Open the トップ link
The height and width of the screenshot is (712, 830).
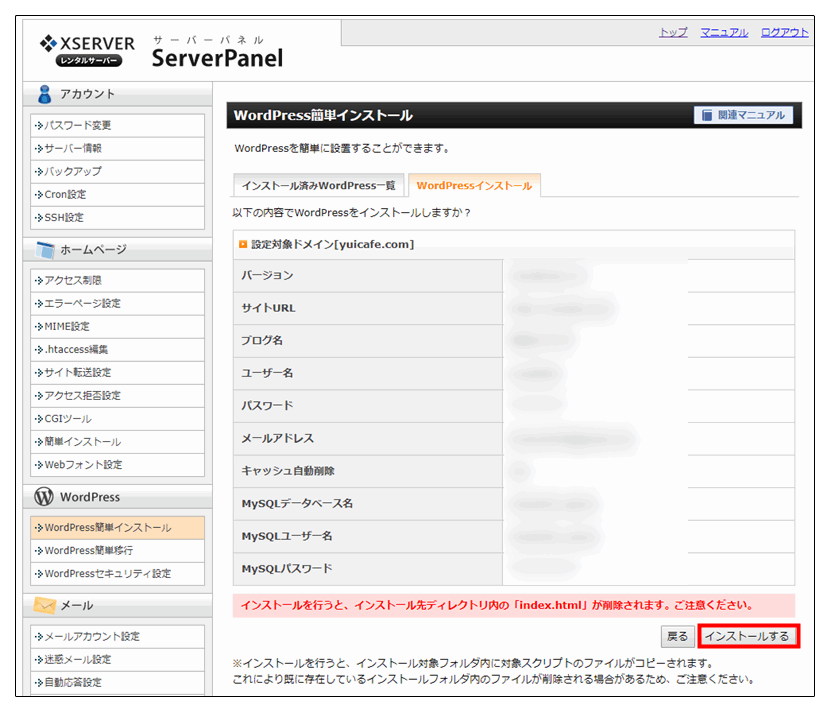pos(673,32)
